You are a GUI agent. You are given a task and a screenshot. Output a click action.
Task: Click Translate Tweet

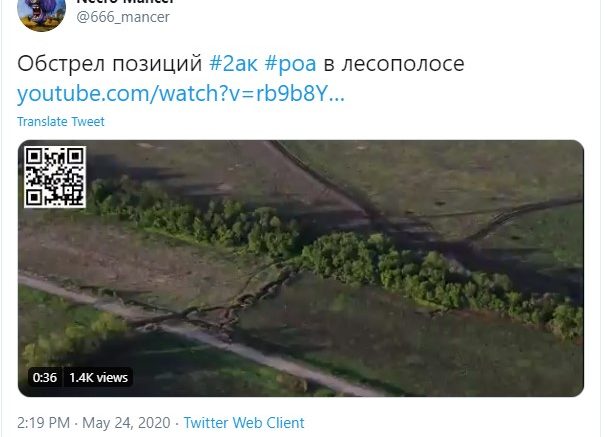click(x=61, y=121)
